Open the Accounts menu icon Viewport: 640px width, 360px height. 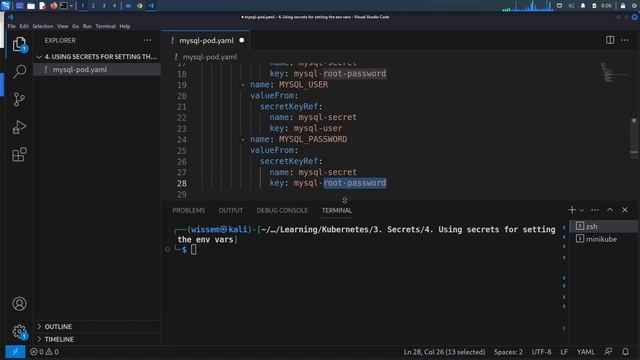coord(19,304)
